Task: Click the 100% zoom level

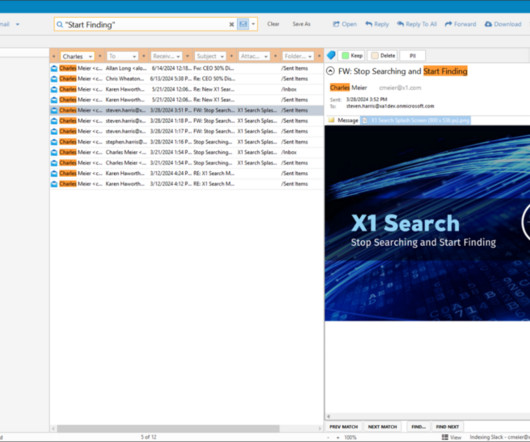Action: pos(351,437)
